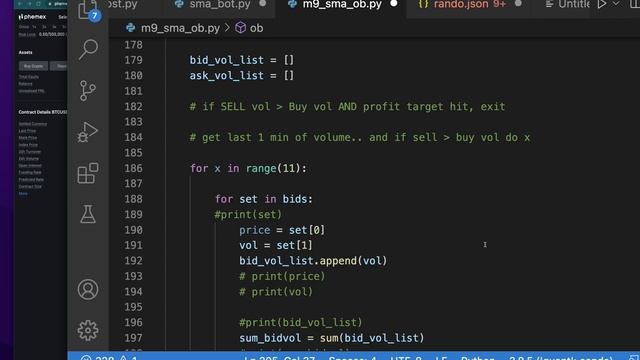The width and height of the screenshot is (640, 360).
Task: Open the 'ob' symbol breadcrumb
Action: [x=256, y=28]
